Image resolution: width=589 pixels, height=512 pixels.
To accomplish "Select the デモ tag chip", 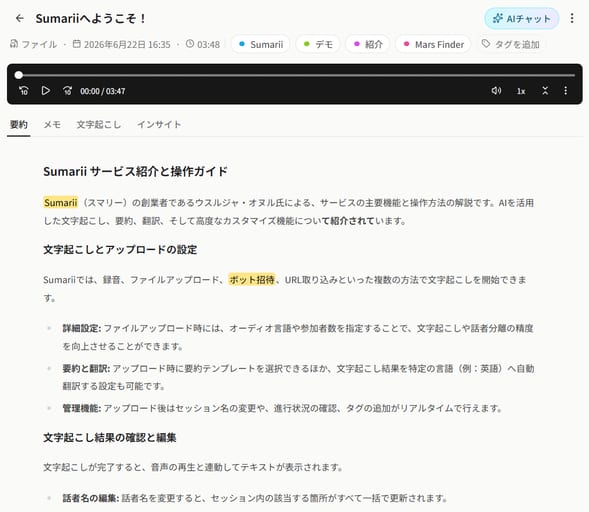I will coord(318,44).
